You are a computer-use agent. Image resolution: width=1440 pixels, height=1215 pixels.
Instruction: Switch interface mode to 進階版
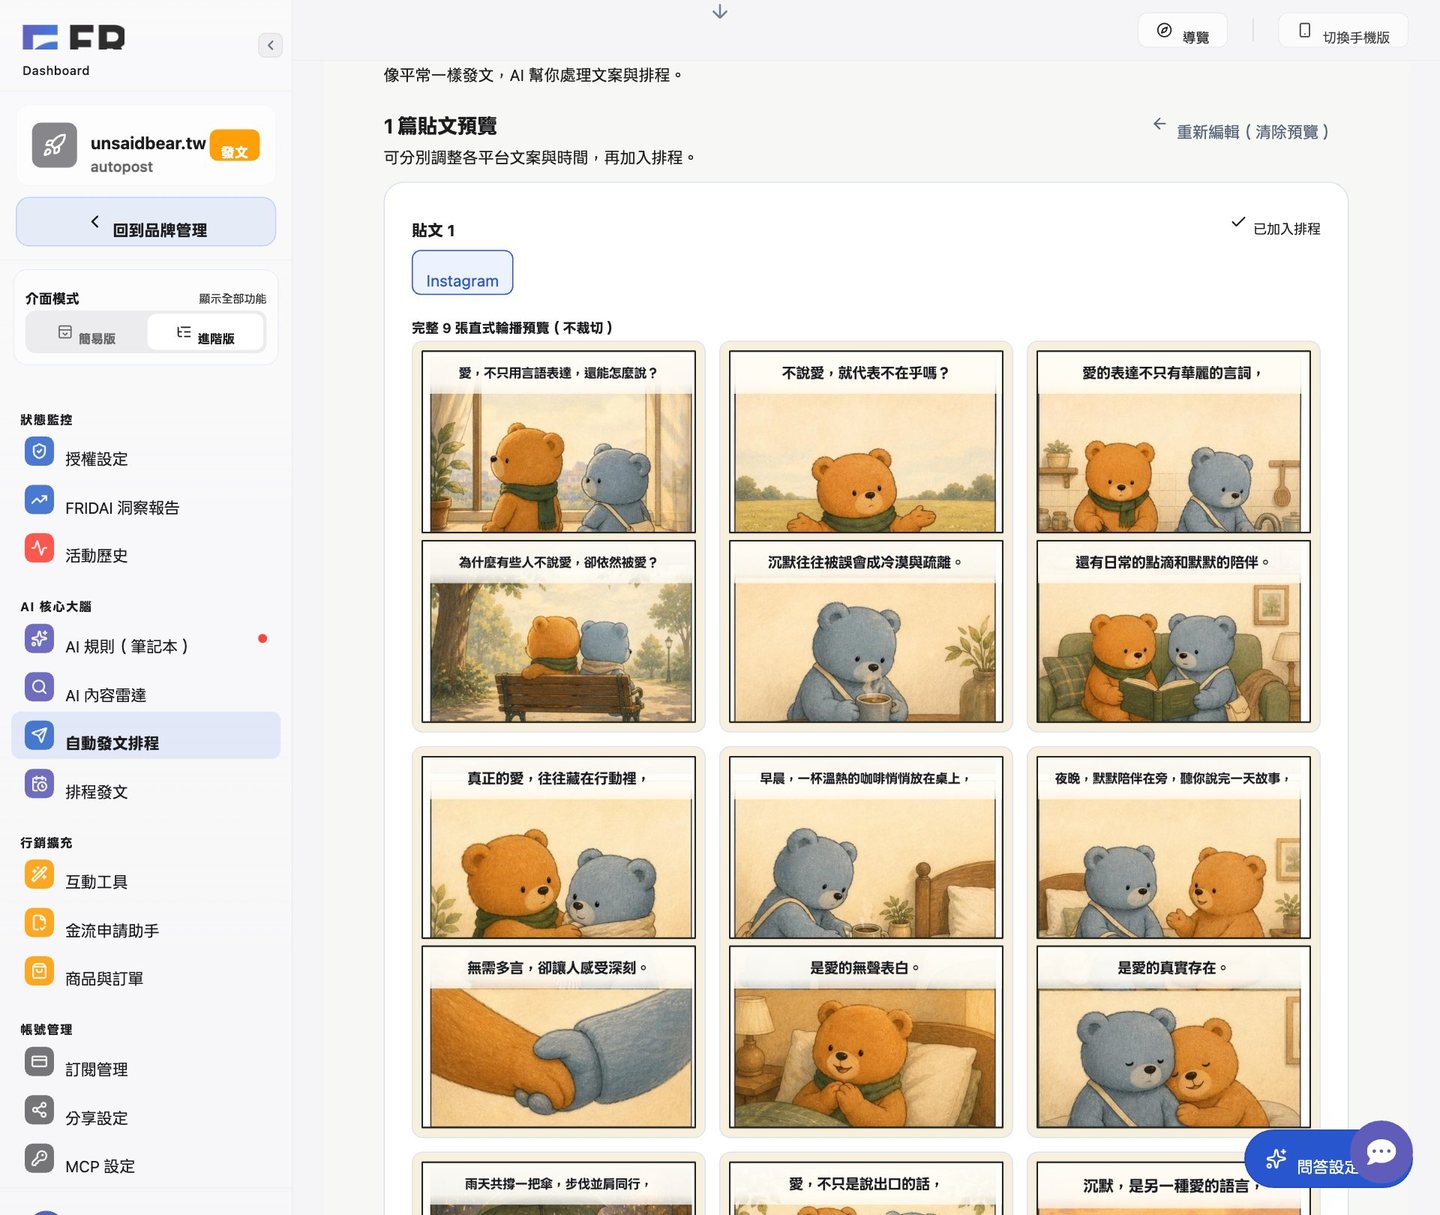coord(206,333)
